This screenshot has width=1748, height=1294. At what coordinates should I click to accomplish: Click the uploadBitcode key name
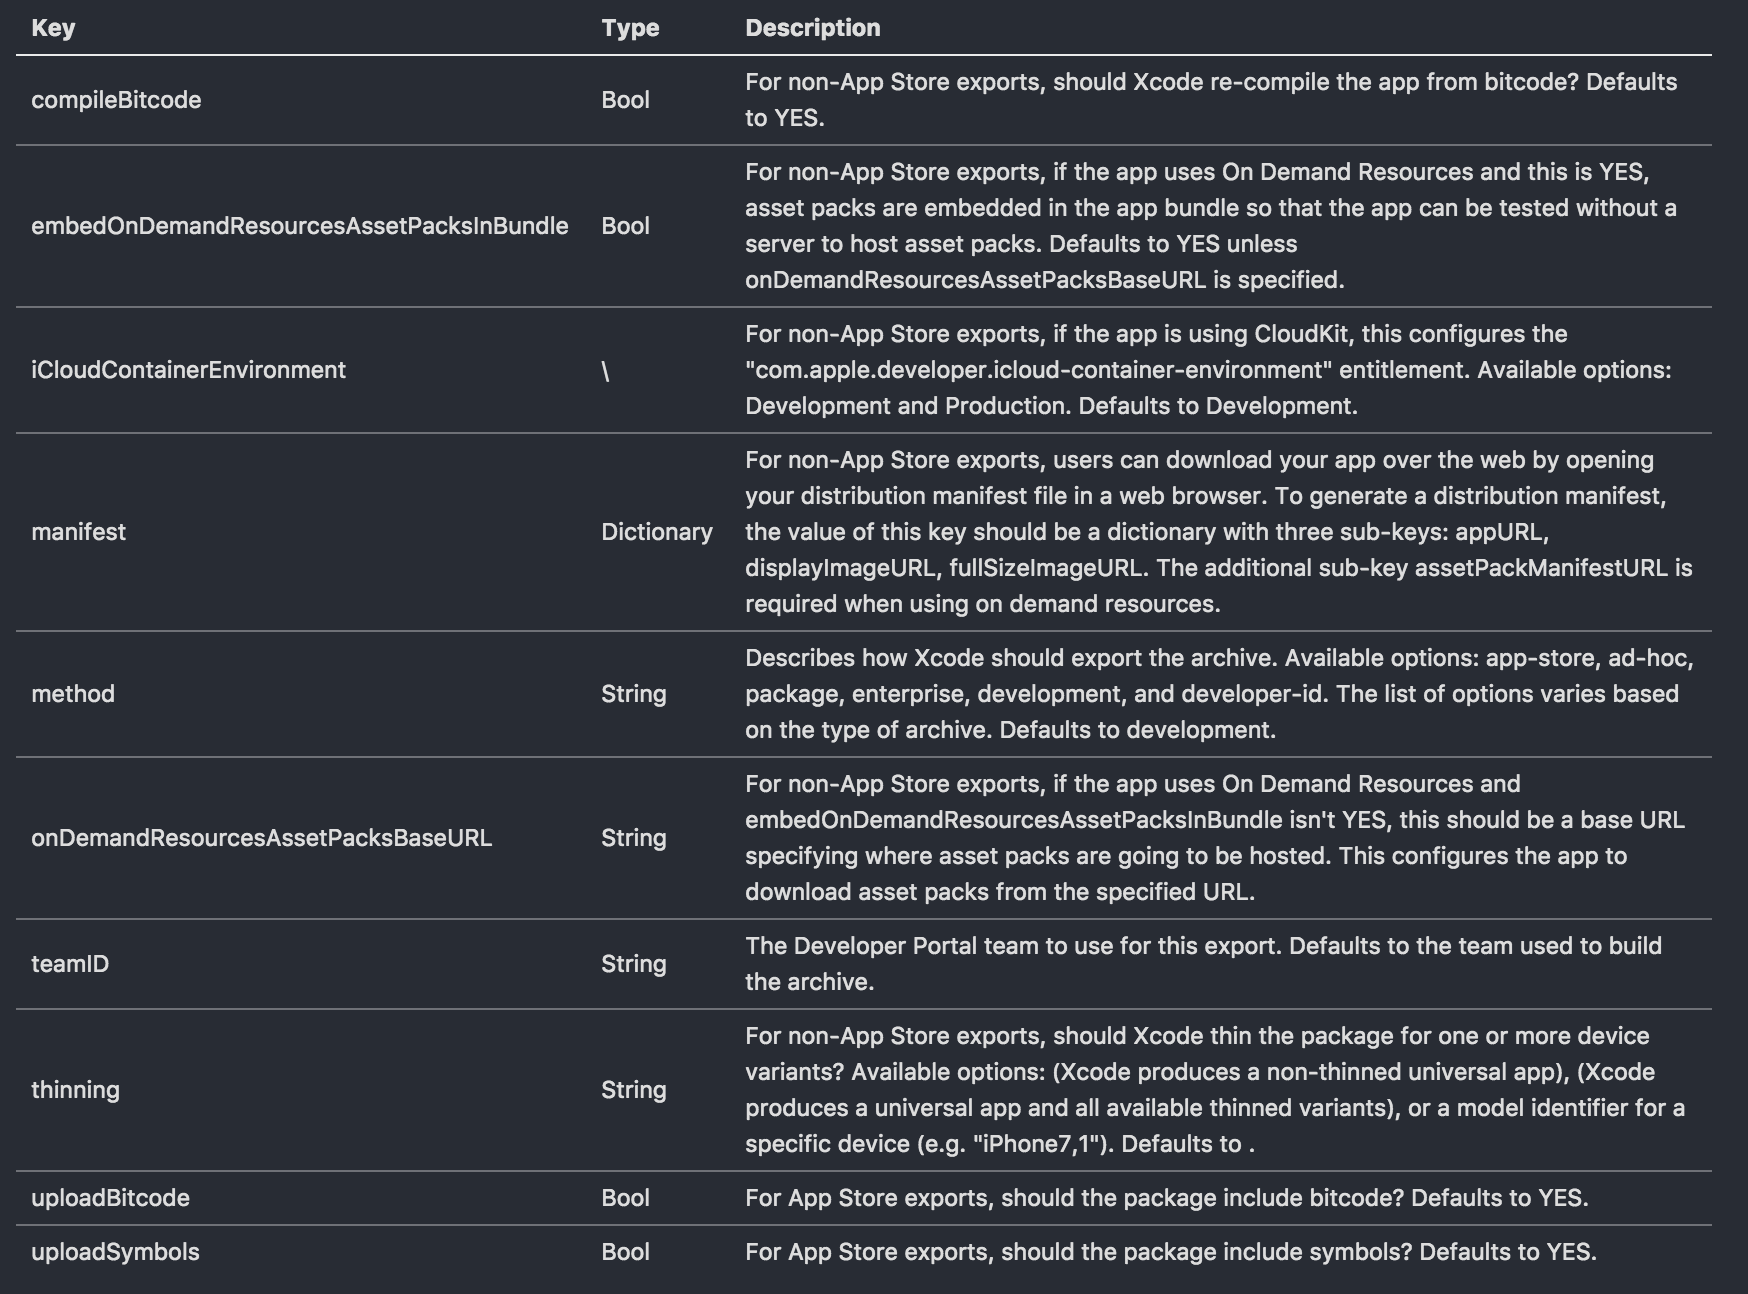pyautogui.click(x=110, y=1198)
